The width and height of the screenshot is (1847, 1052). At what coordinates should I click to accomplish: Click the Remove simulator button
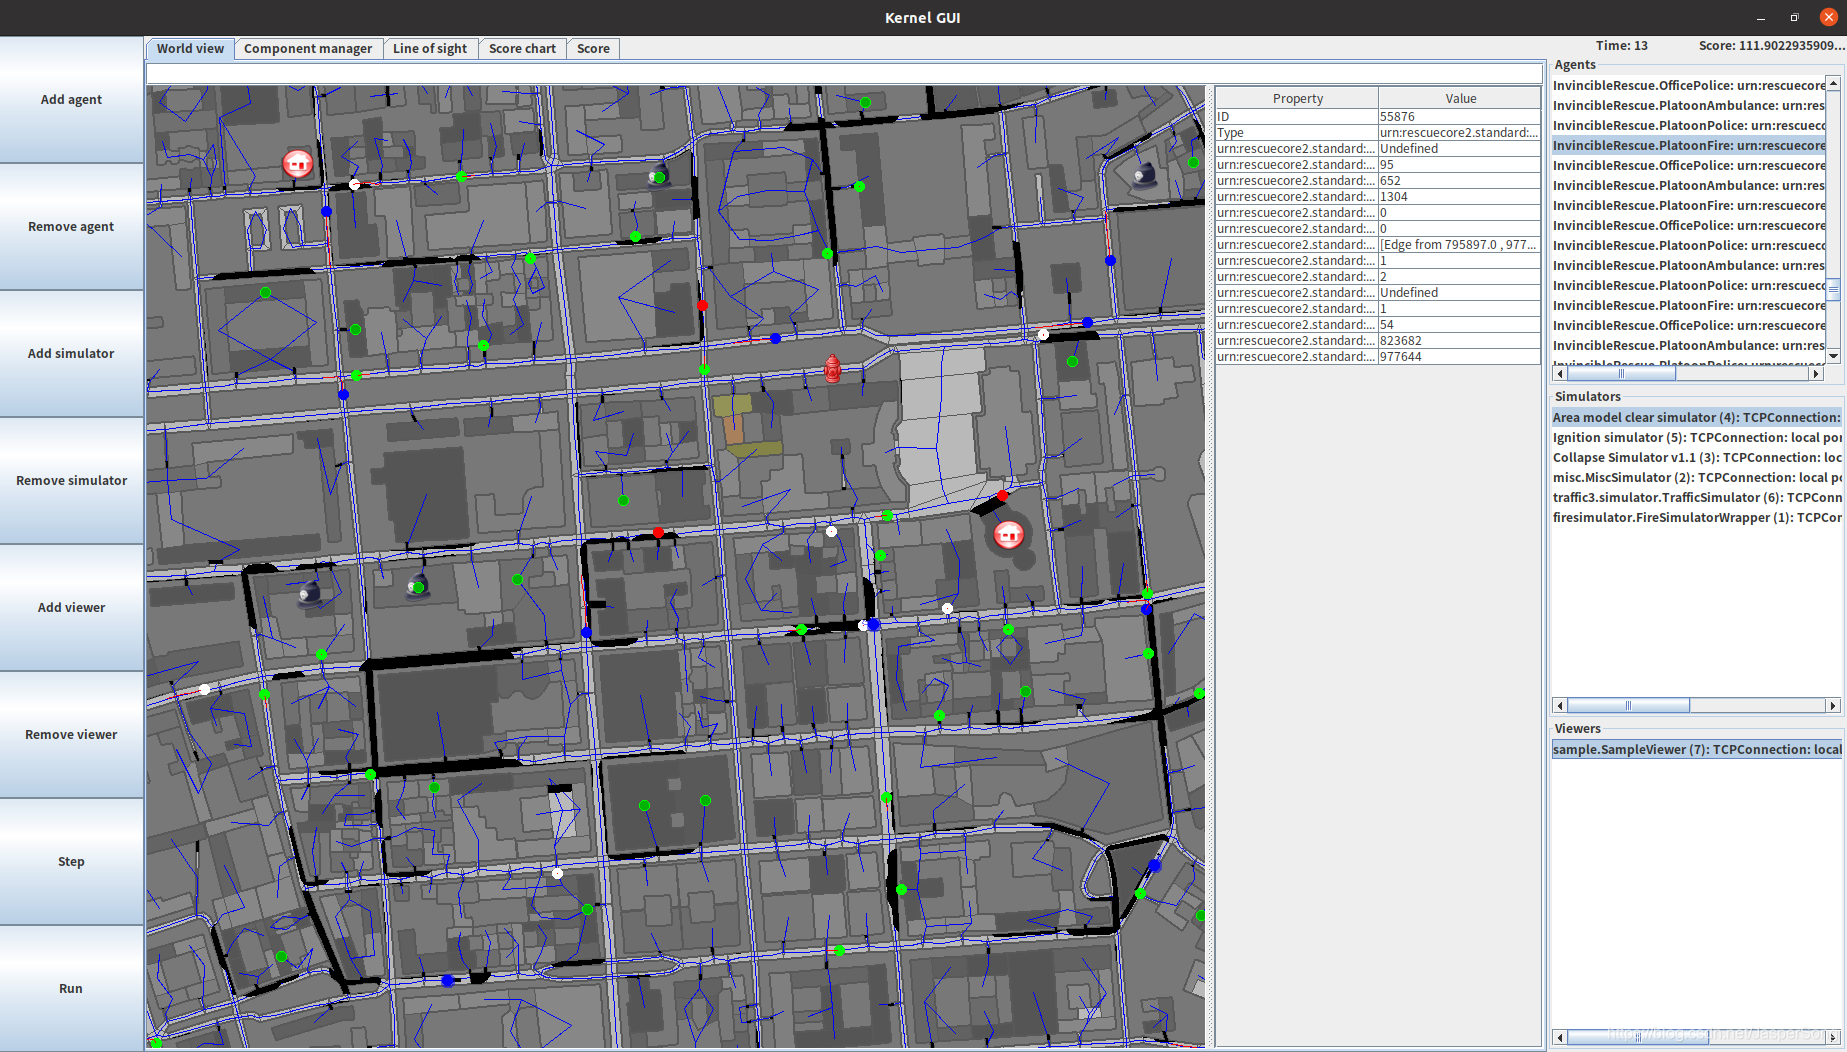(71, 481)
